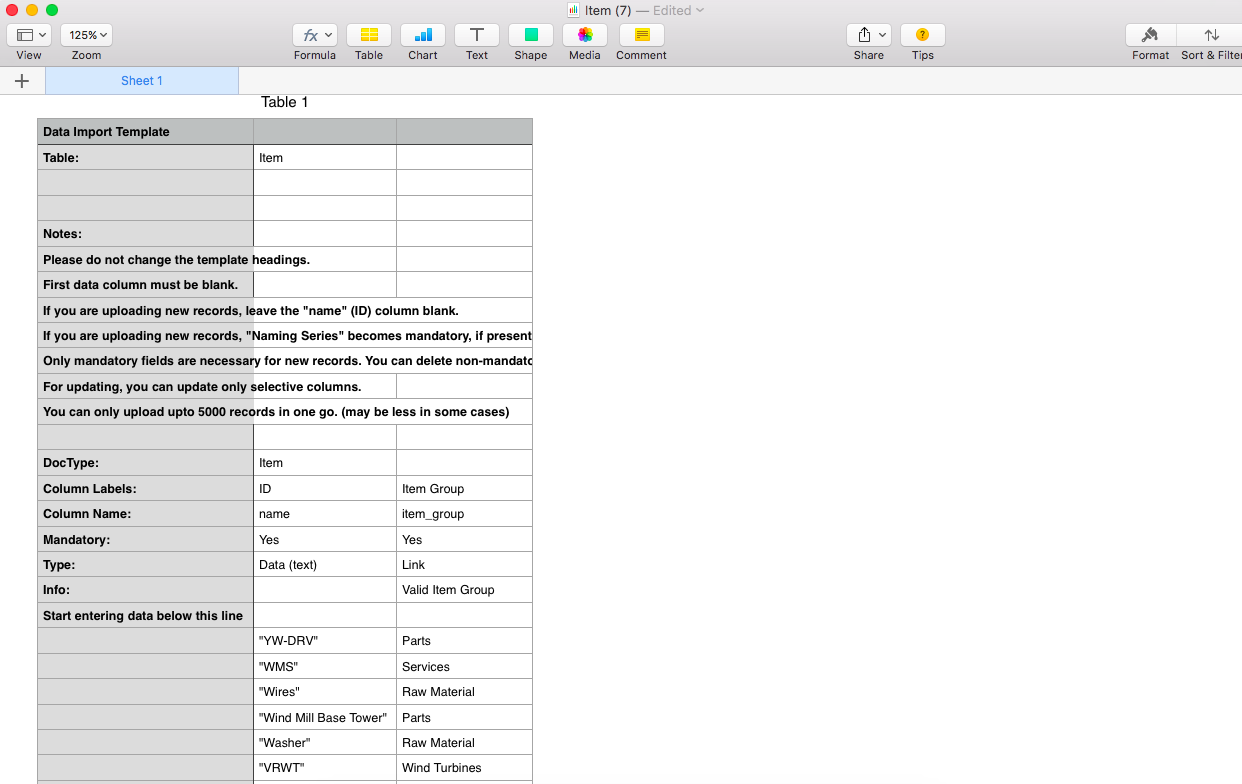The height and width of the screenshot is (784, 1242).
Task: Switch to the Sheet 1 tab
Action: pos(142,81)
